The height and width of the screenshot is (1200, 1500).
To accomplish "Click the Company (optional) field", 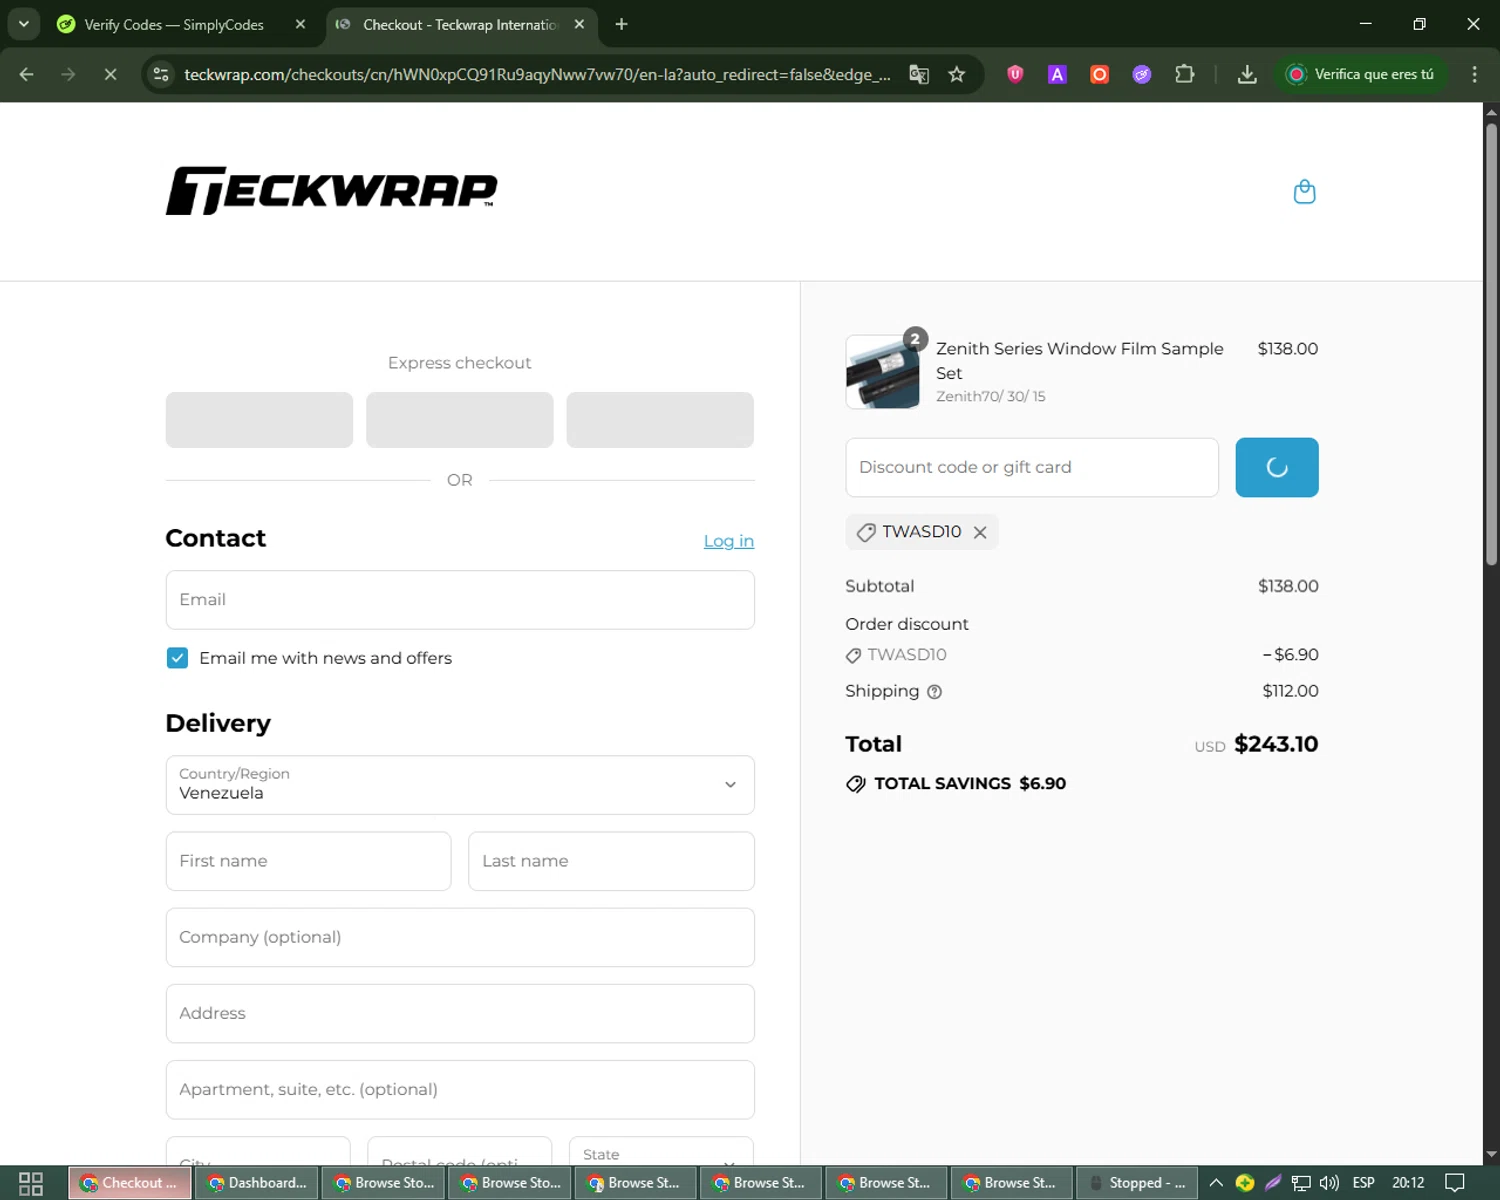I will [460, 937].
